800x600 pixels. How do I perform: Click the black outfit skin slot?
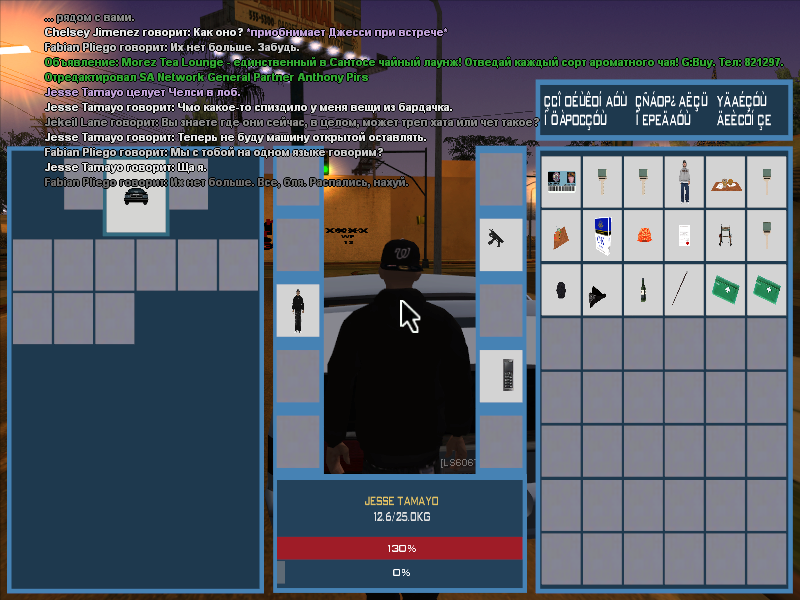click(x=297, y=310)
